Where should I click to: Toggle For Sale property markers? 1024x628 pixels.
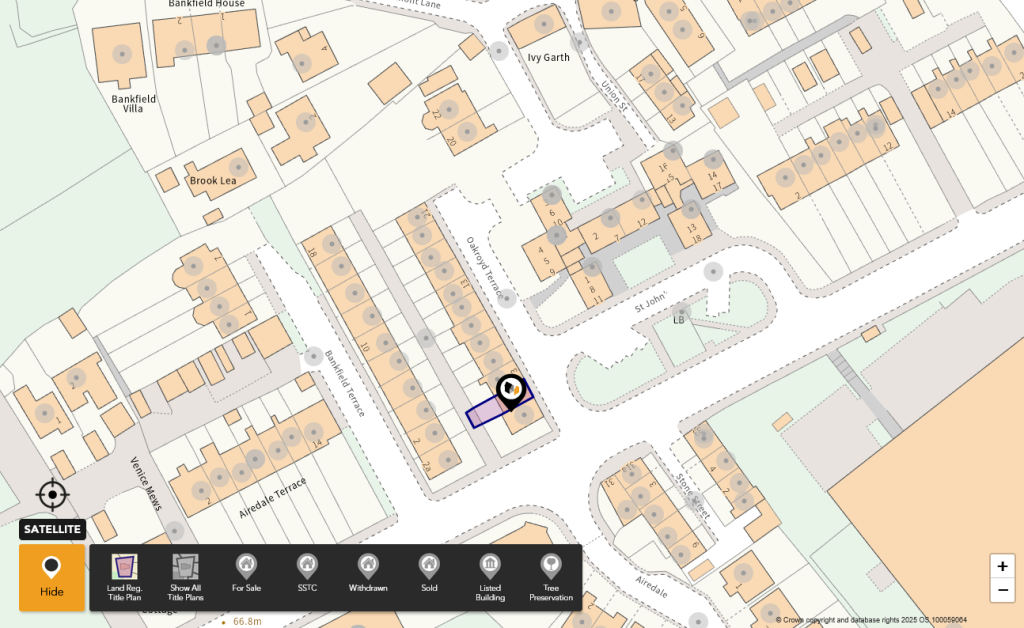click(x=246, y=574)
